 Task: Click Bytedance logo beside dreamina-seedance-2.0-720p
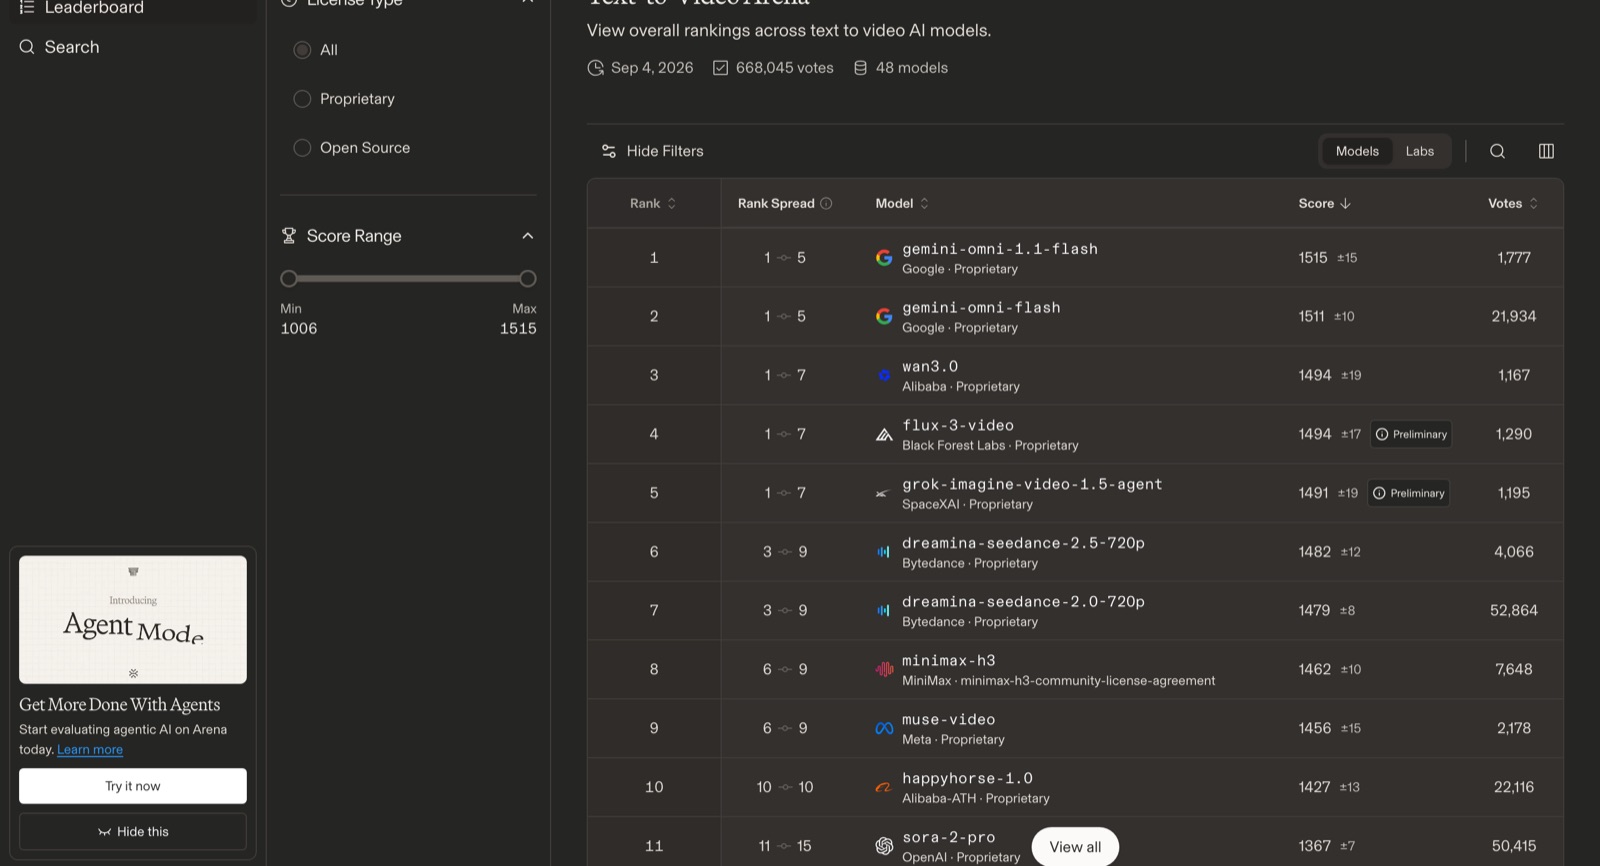coord(884,610)
